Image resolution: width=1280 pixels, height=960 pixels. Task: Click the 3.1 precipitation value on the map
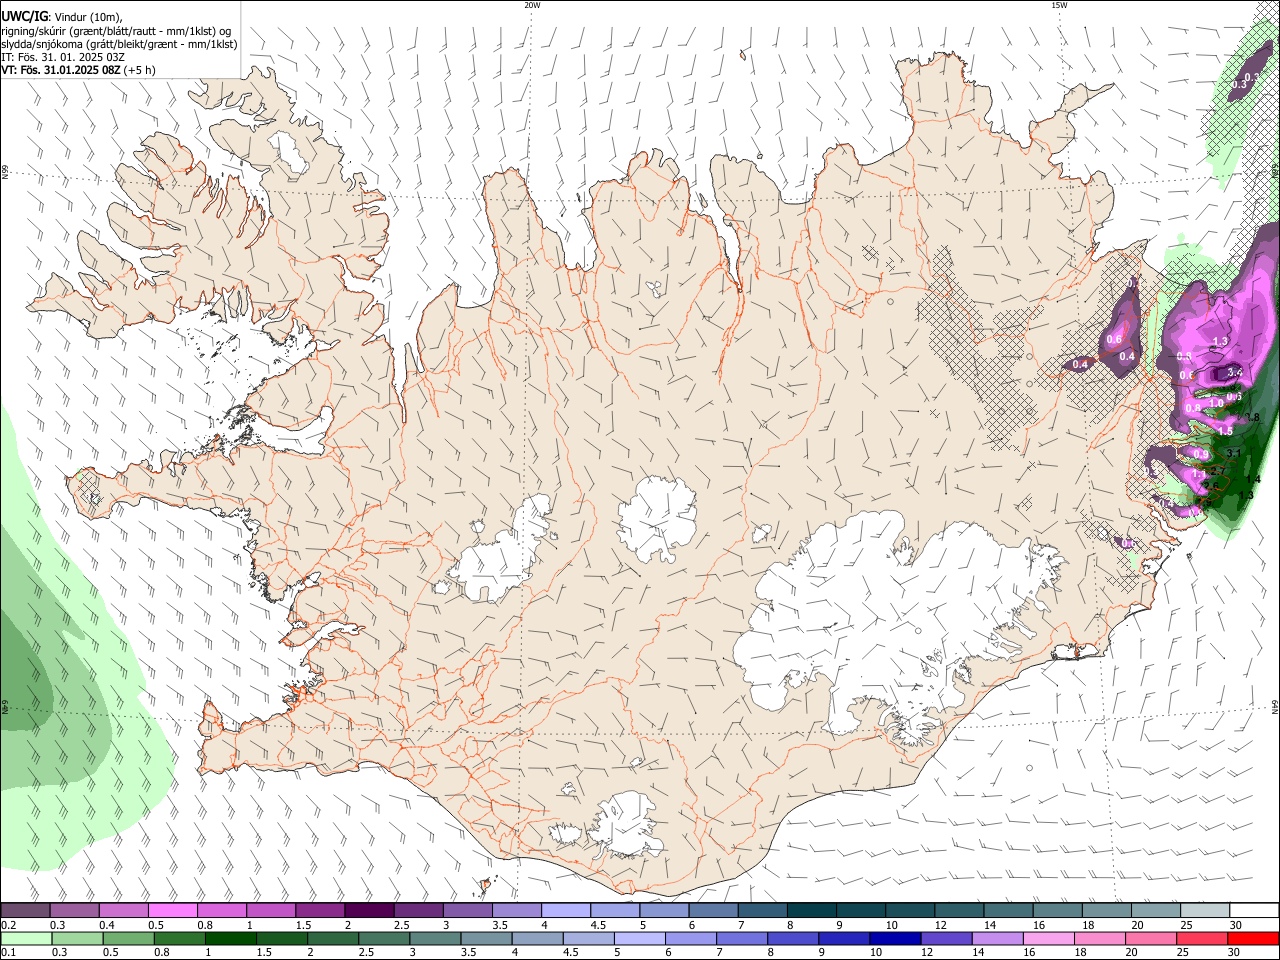point(1233,453)
